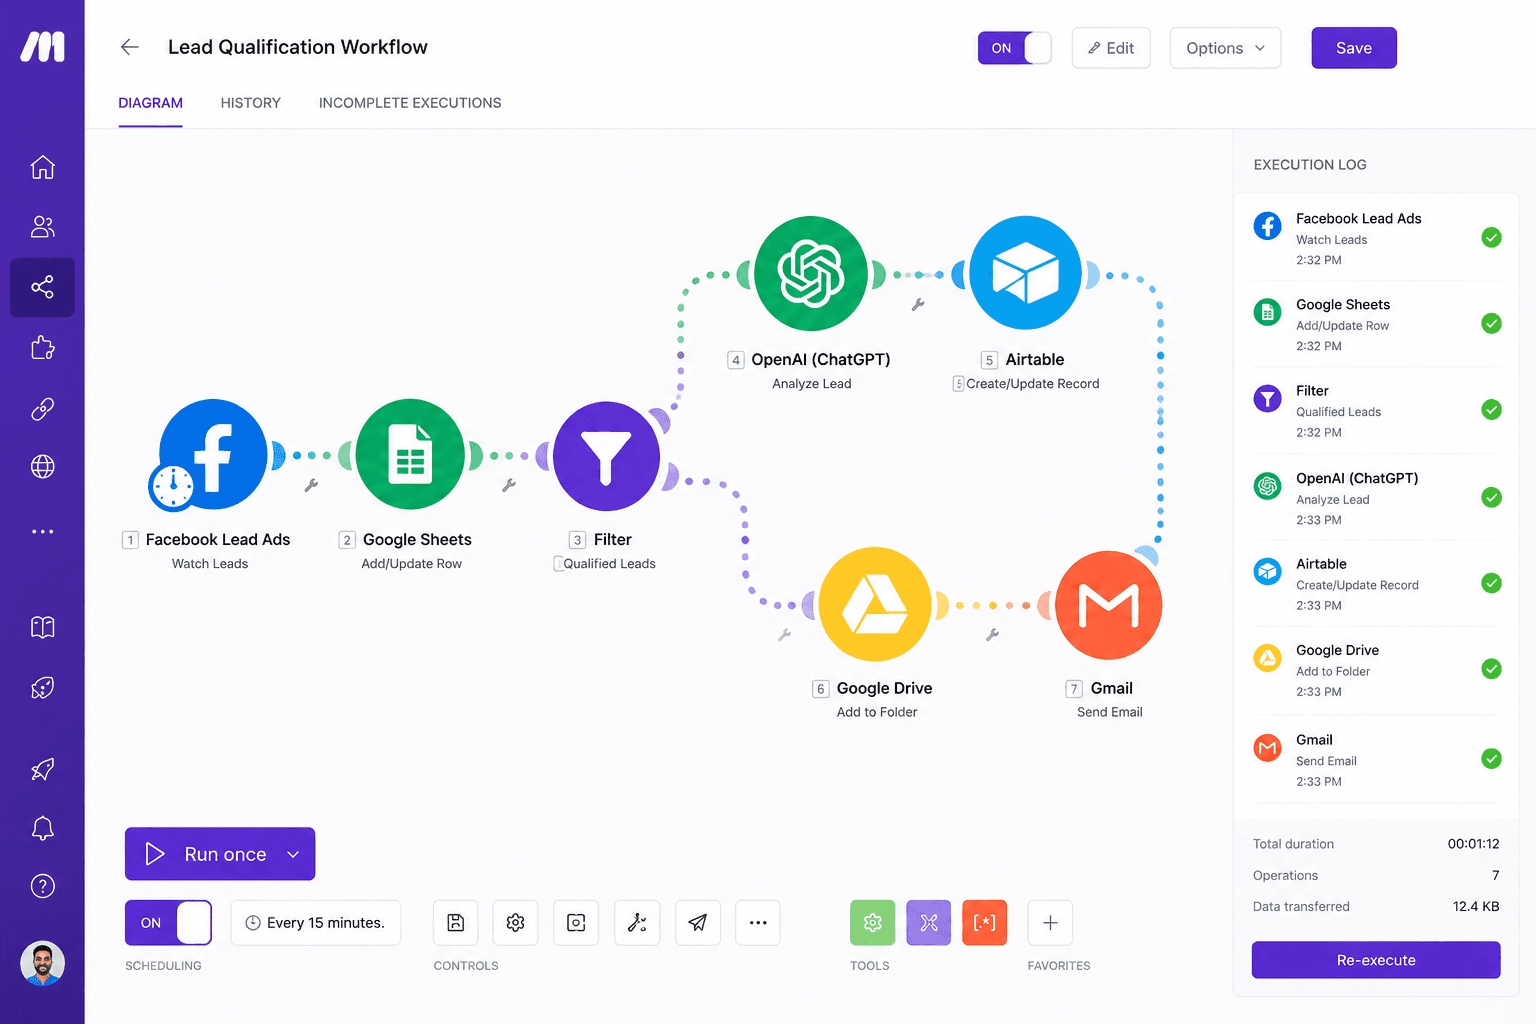Open the Resource hub book icon
The height and width of the screenshot is (1024, 1536).
click(x=42, y=627)
